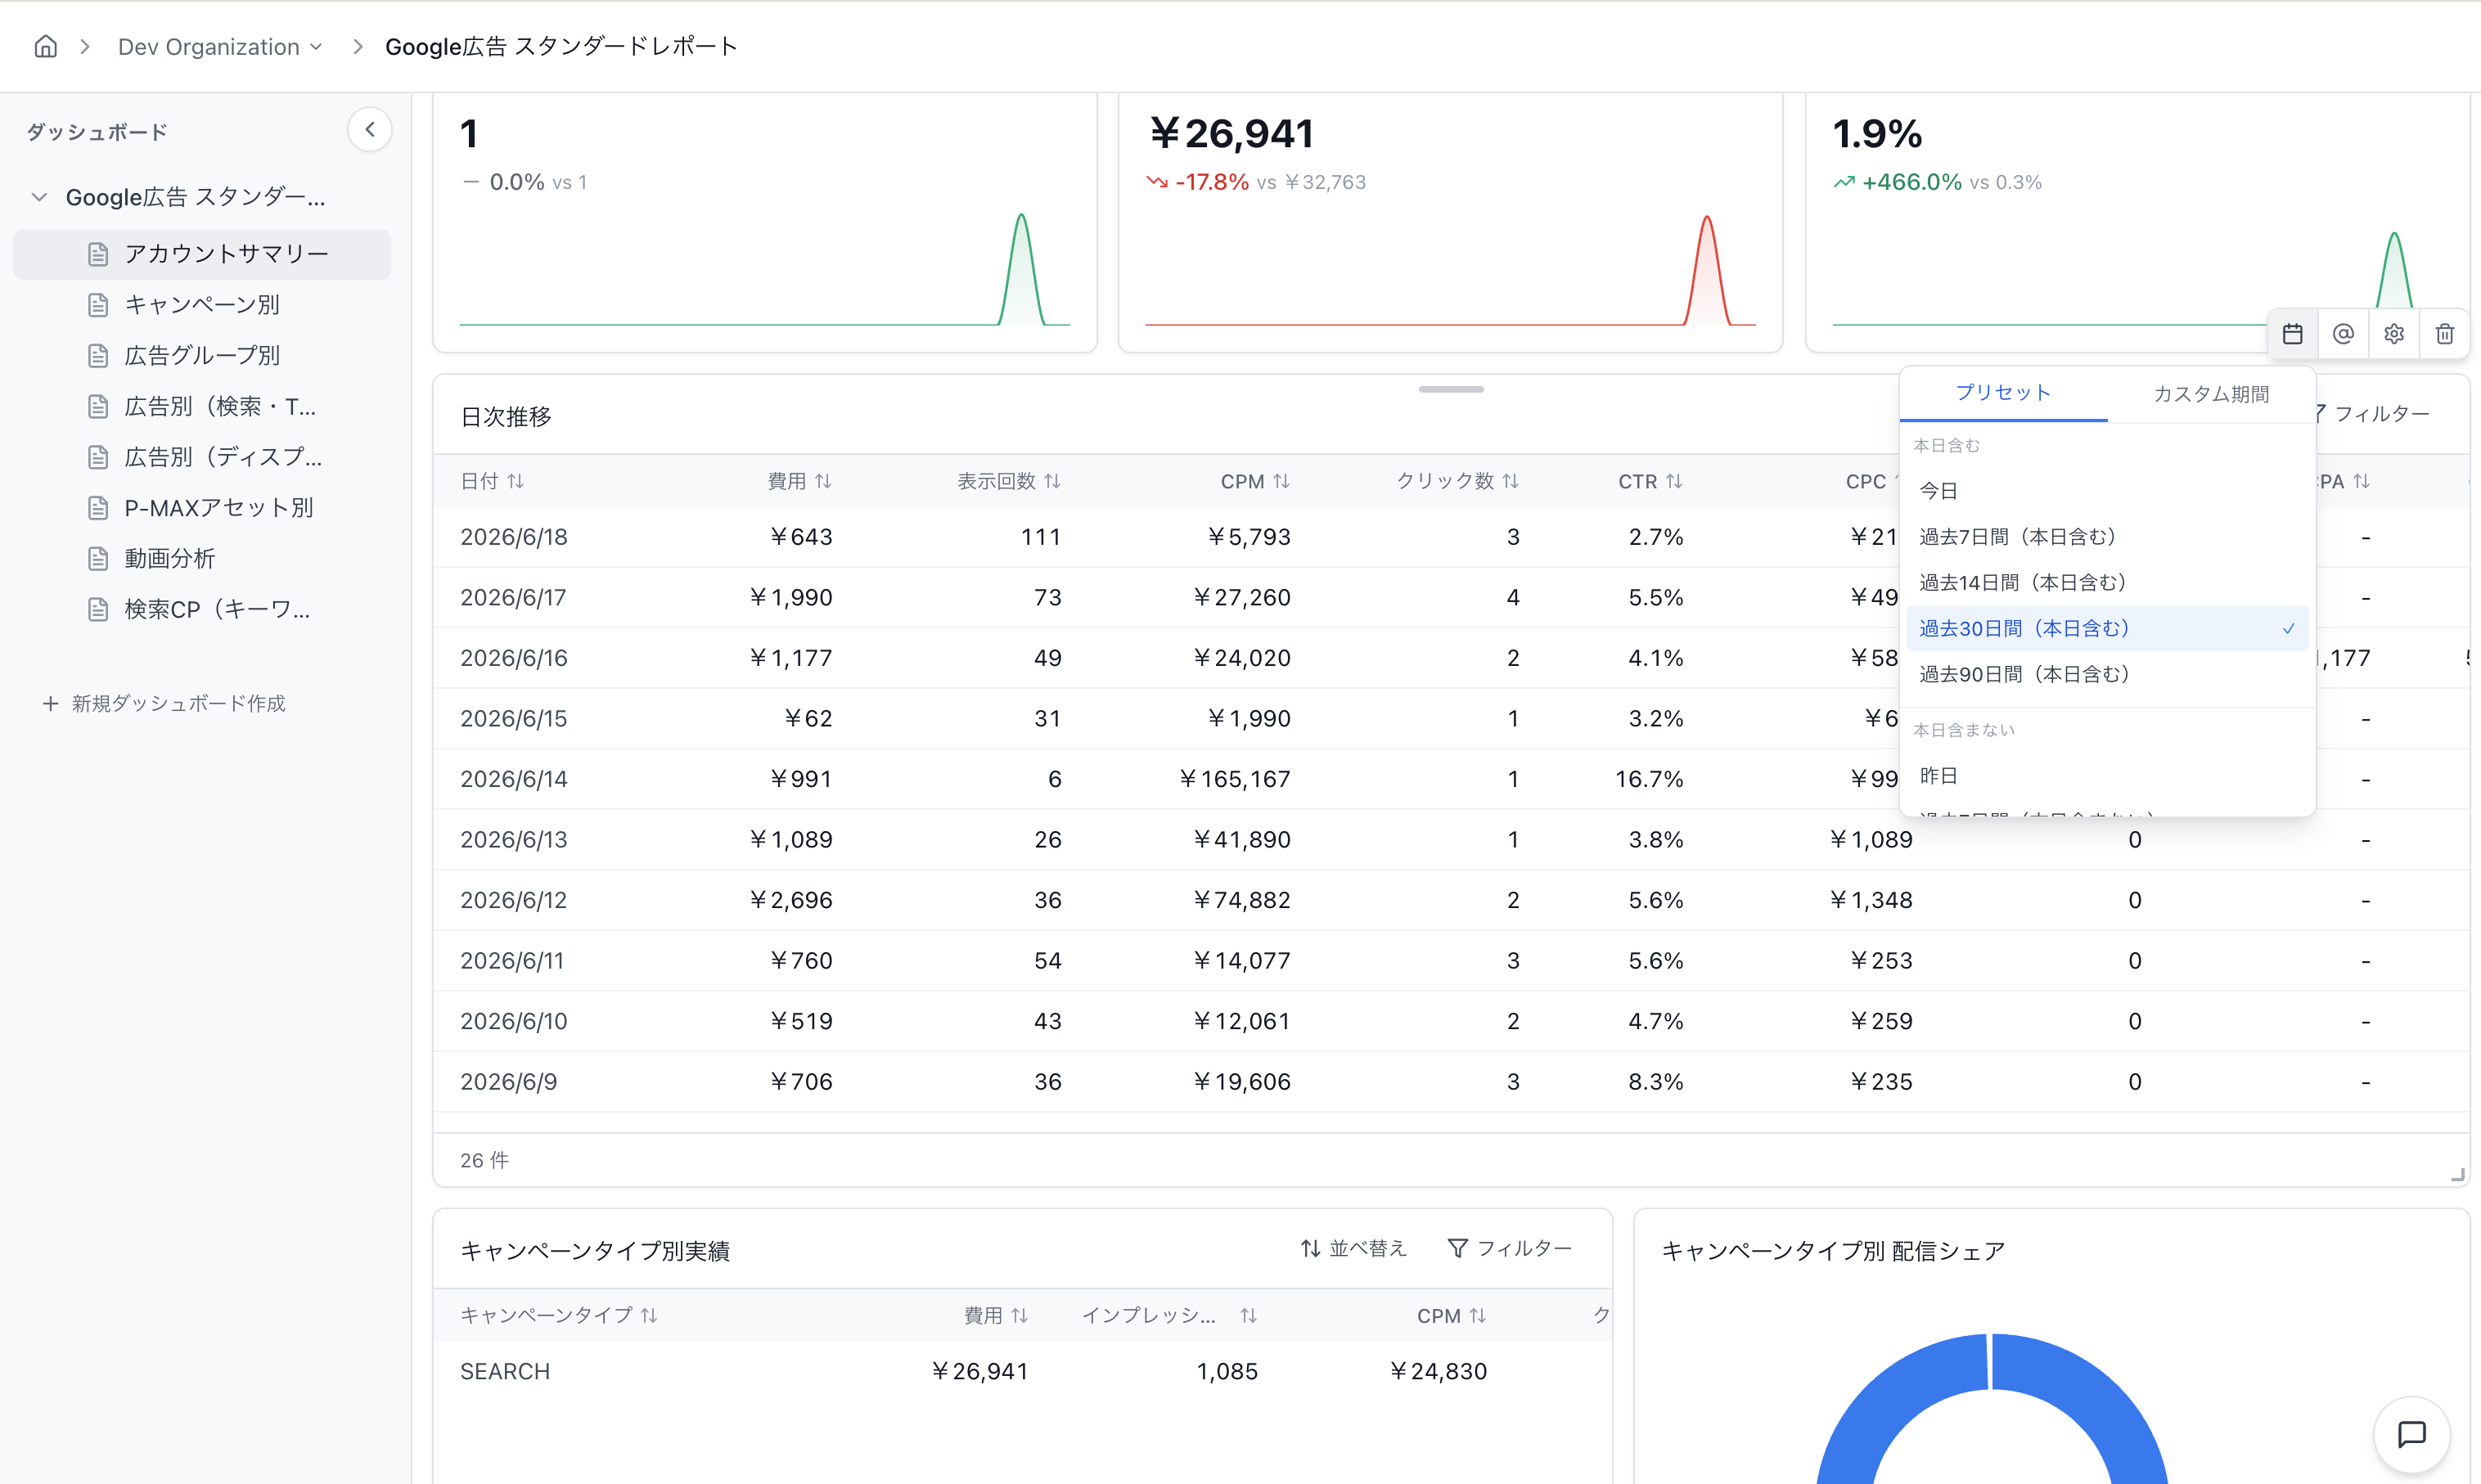Sort the daily table by 日付 column
2481x1484 pixels.
(492, 482)
